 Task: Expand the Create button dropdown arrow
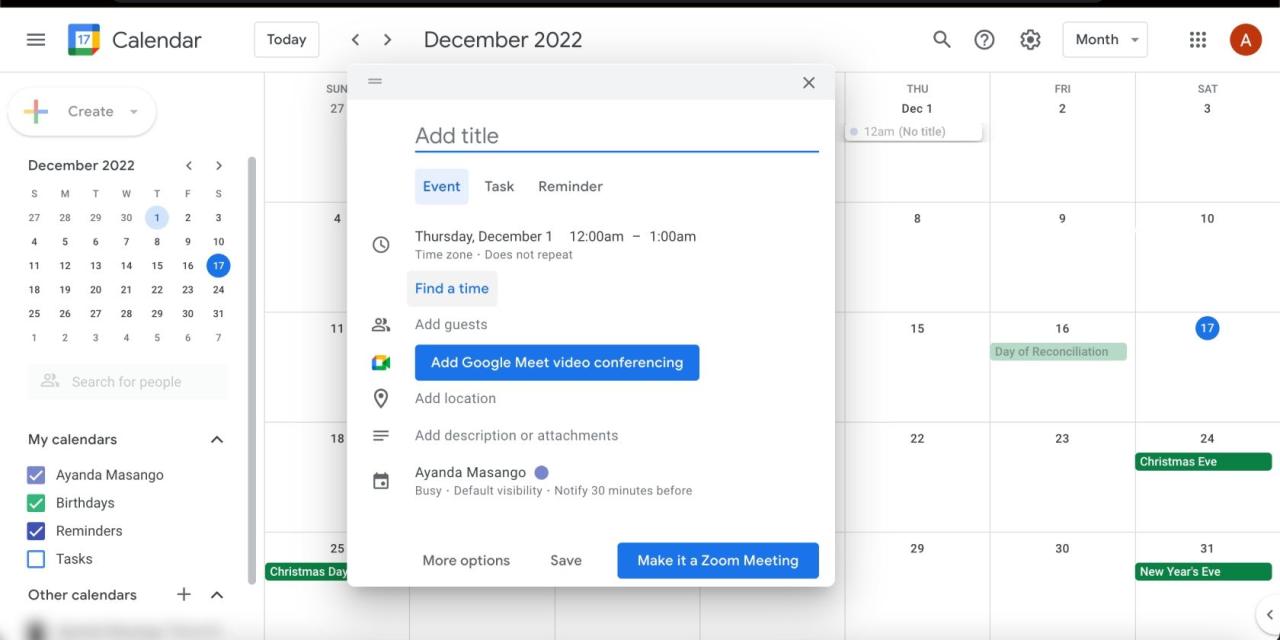point(134,112)
